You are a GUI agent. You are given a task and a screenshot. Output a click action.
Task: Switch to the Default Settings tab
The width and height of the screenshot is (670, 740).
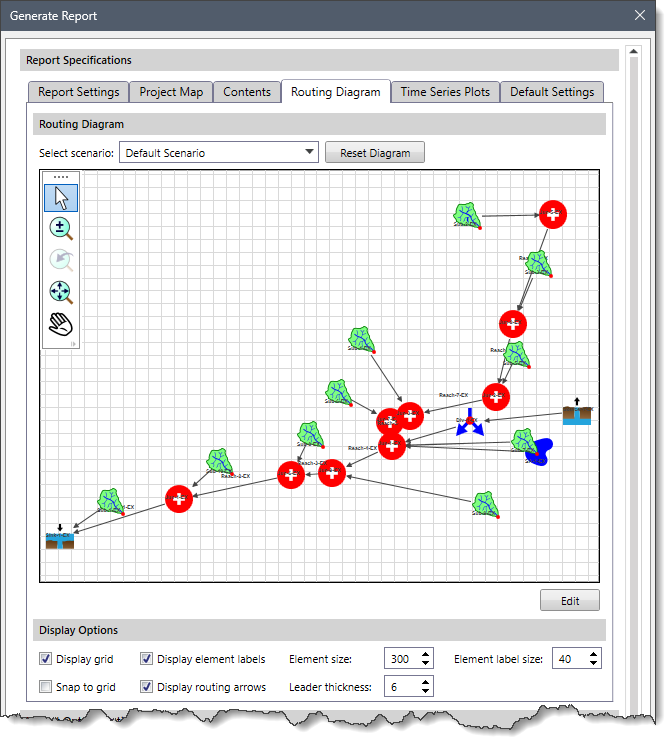coord(552,92)
